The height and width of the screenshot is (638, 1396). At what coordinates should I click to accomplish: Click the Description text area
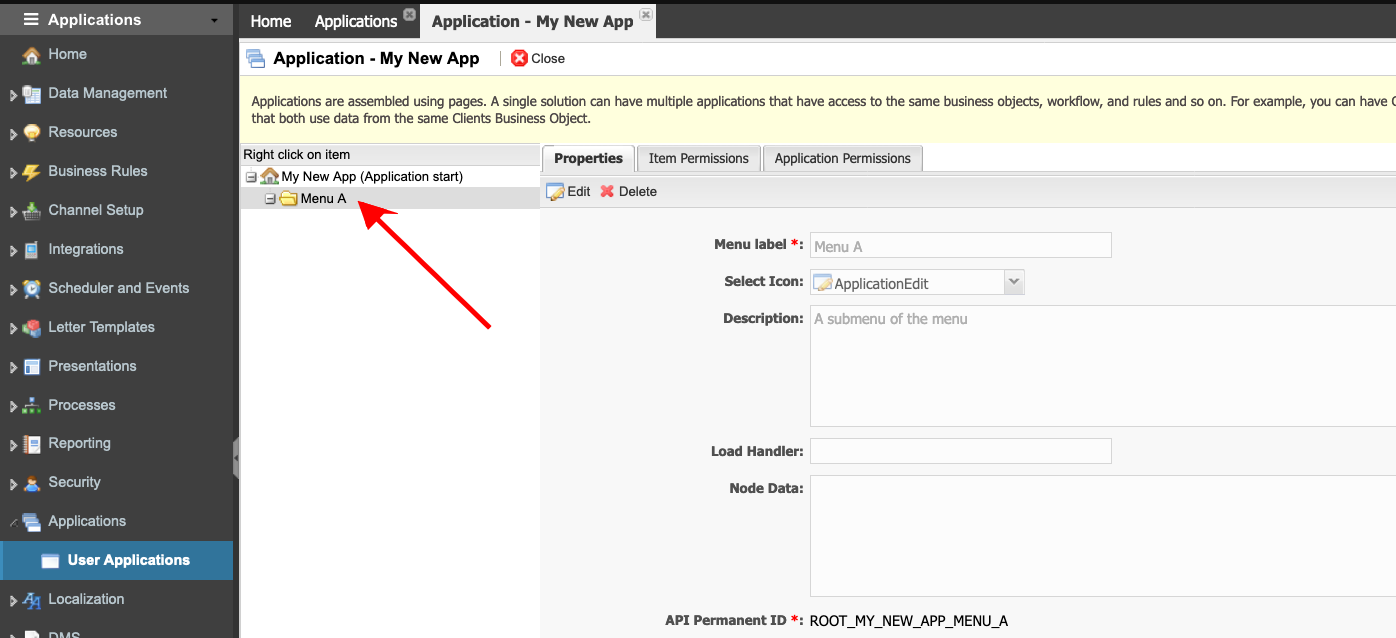[1103, 366]
